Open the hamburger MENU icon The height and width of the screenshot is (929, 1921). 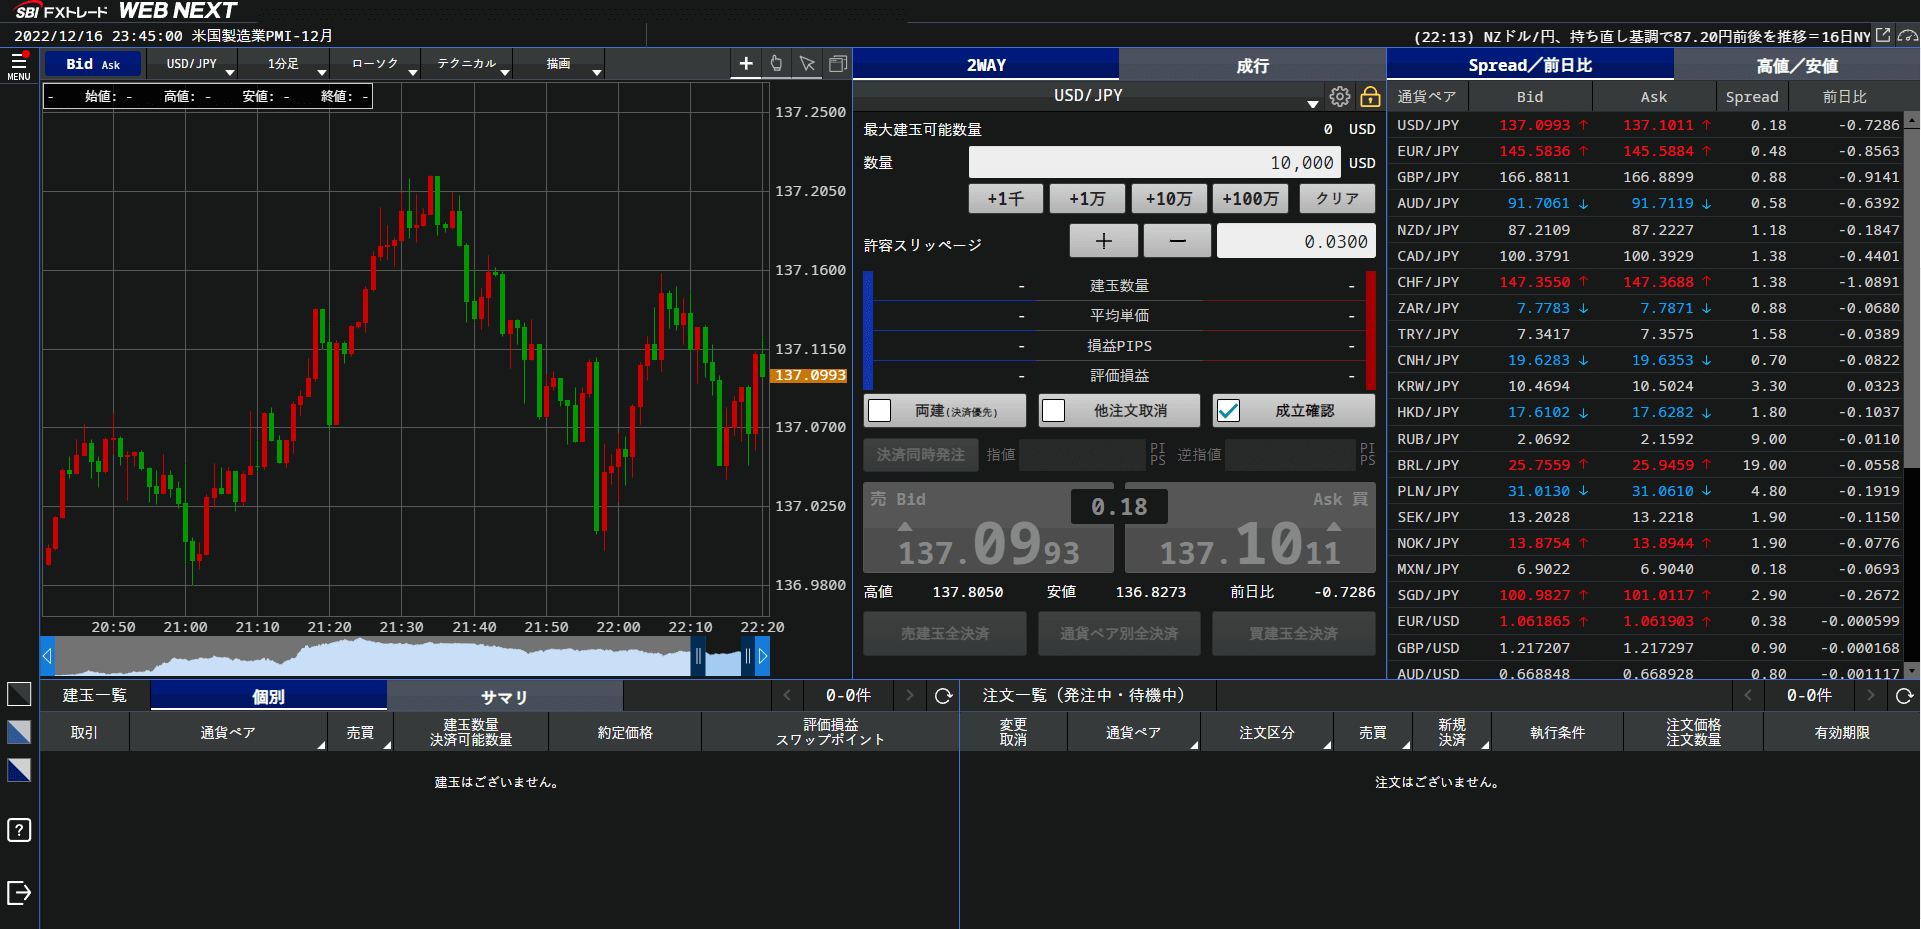[x=18, y=66]
